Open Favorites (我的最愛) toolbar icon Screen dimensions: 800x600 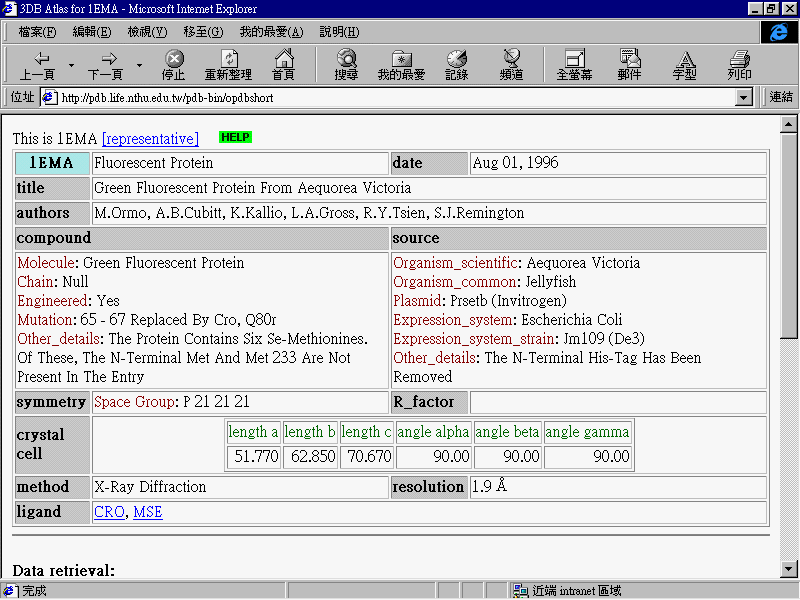[401, 65]
